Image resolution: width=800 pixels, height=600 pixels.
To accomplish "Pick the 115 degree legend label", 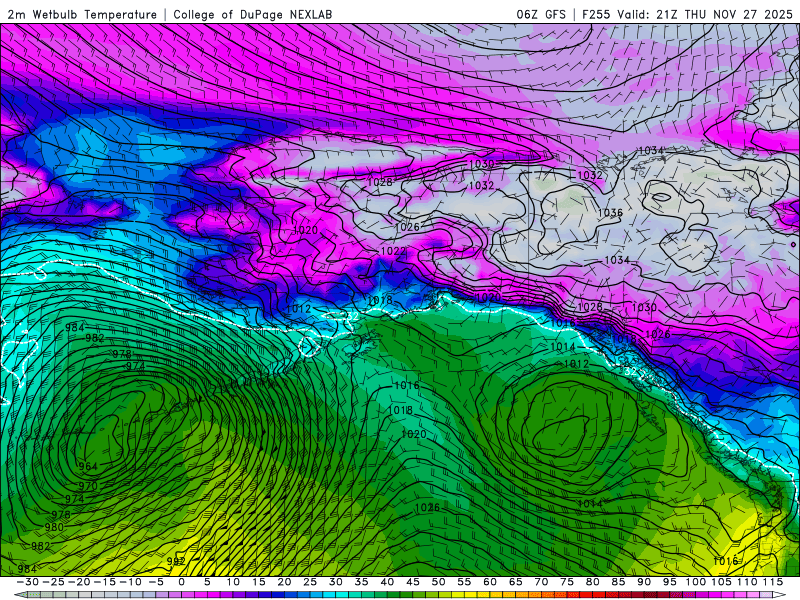I will (773, 582).
